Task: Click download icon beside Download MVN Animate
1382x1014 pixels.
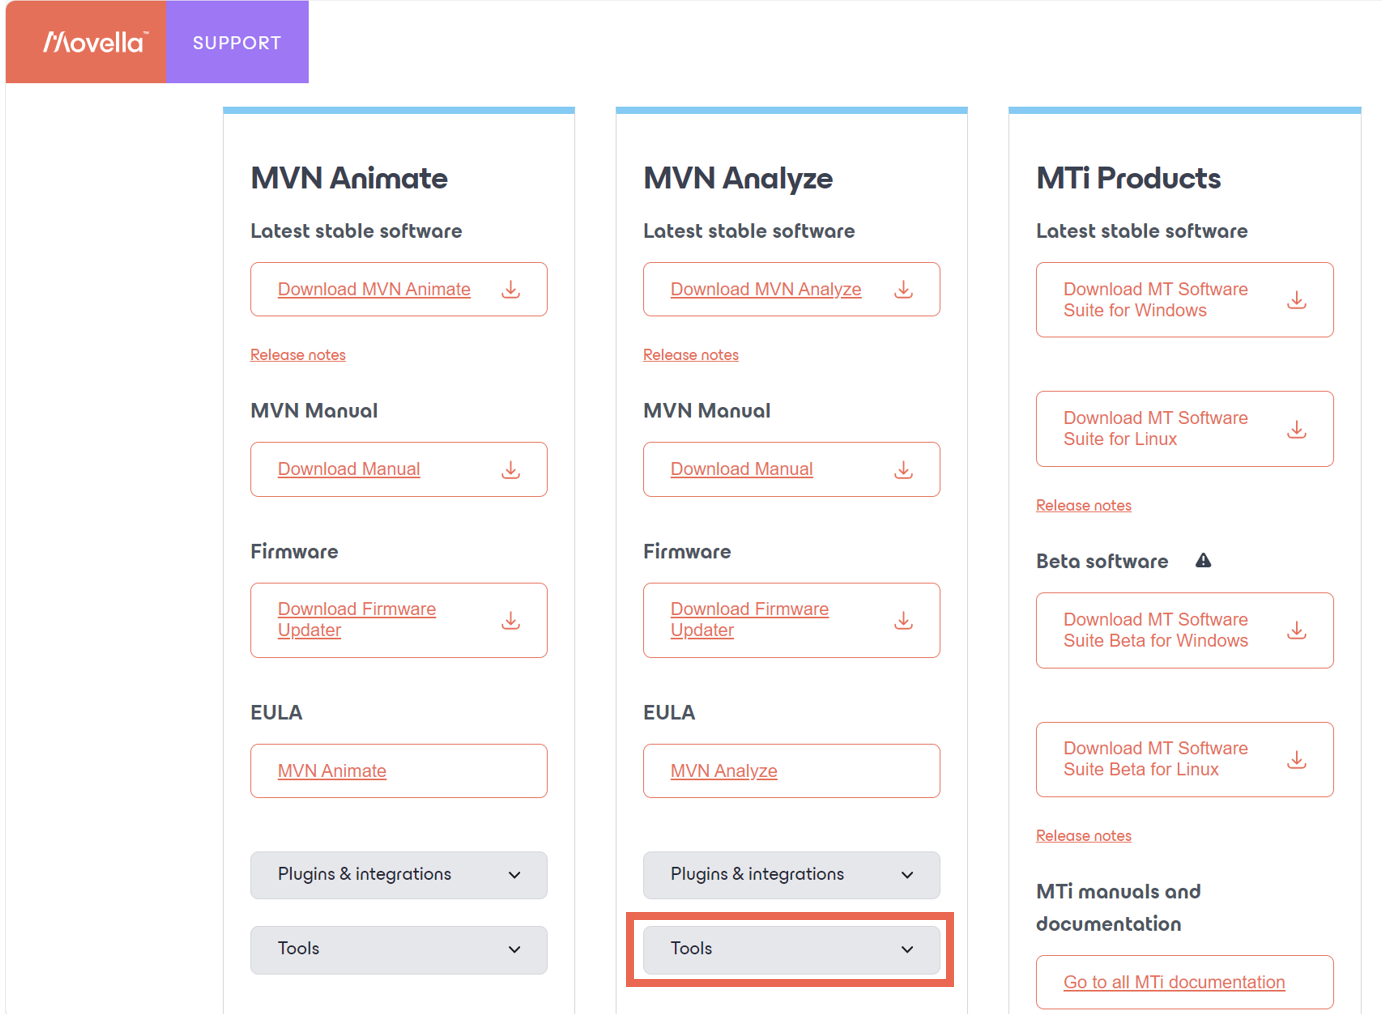Action: [511, 289]
